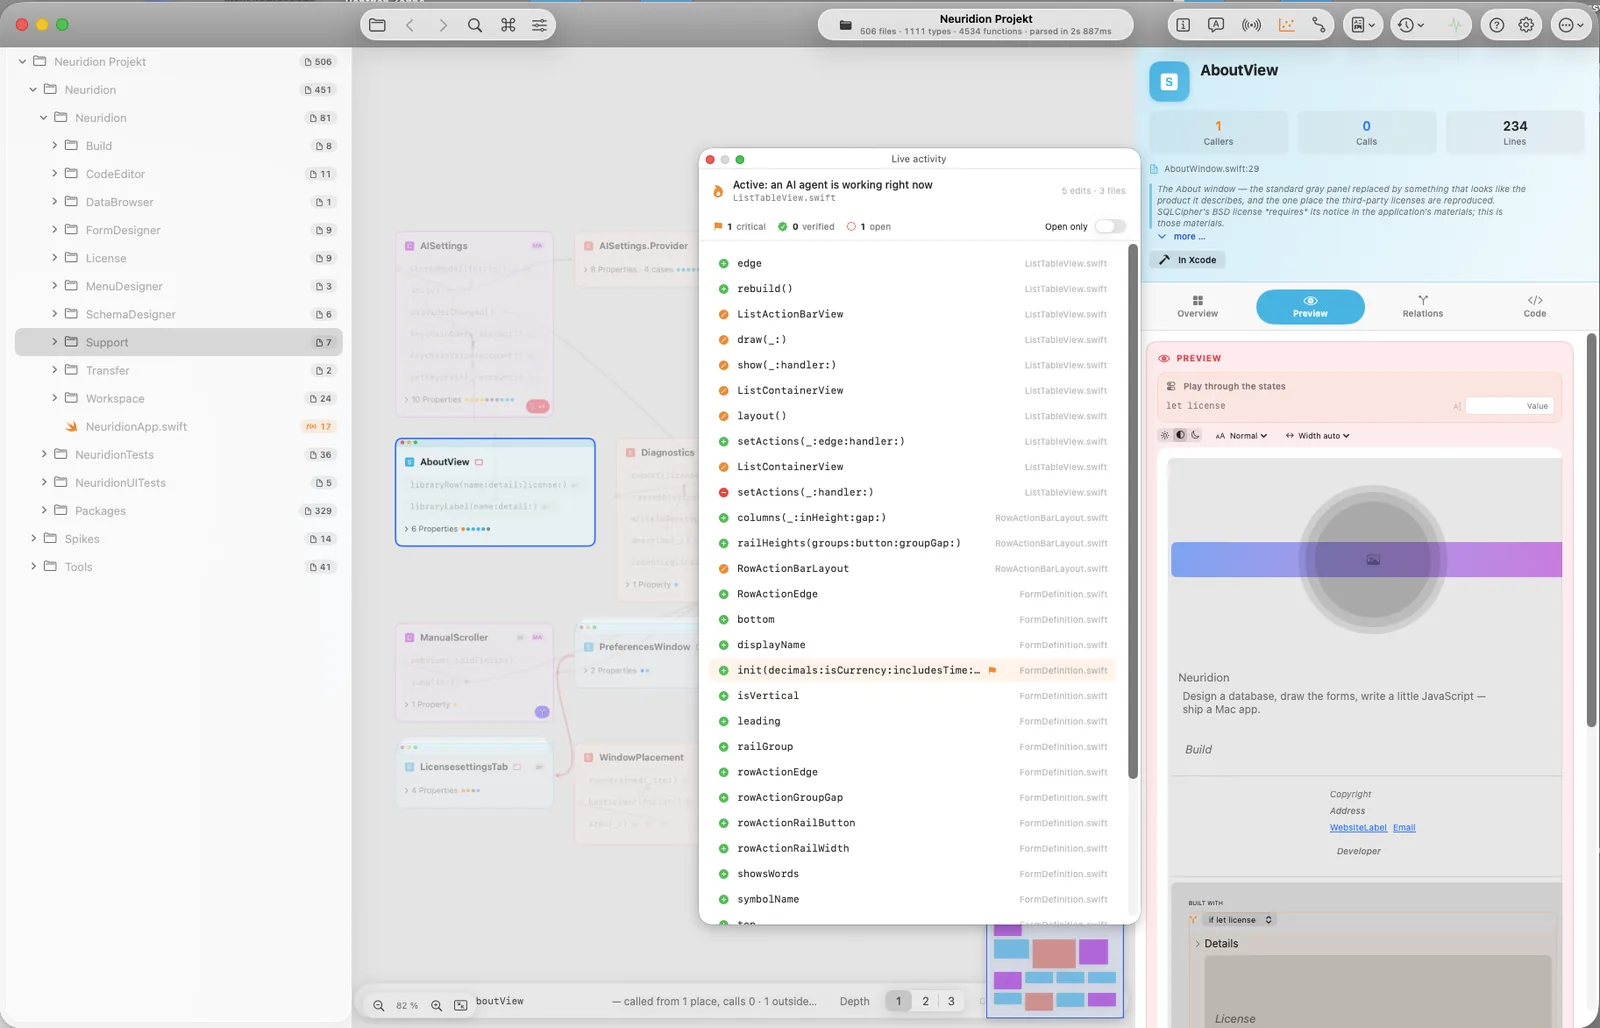Open the command palette icon

click(508, 25)
